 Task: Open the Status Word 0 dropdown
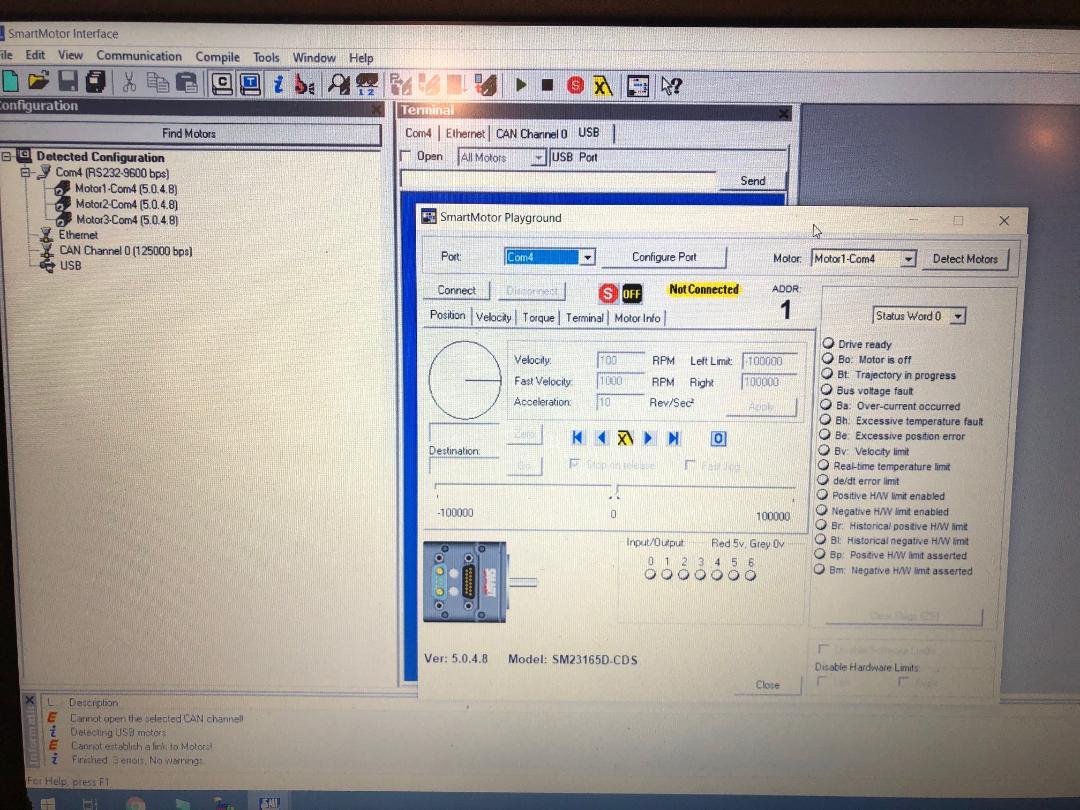coord(957,316)
